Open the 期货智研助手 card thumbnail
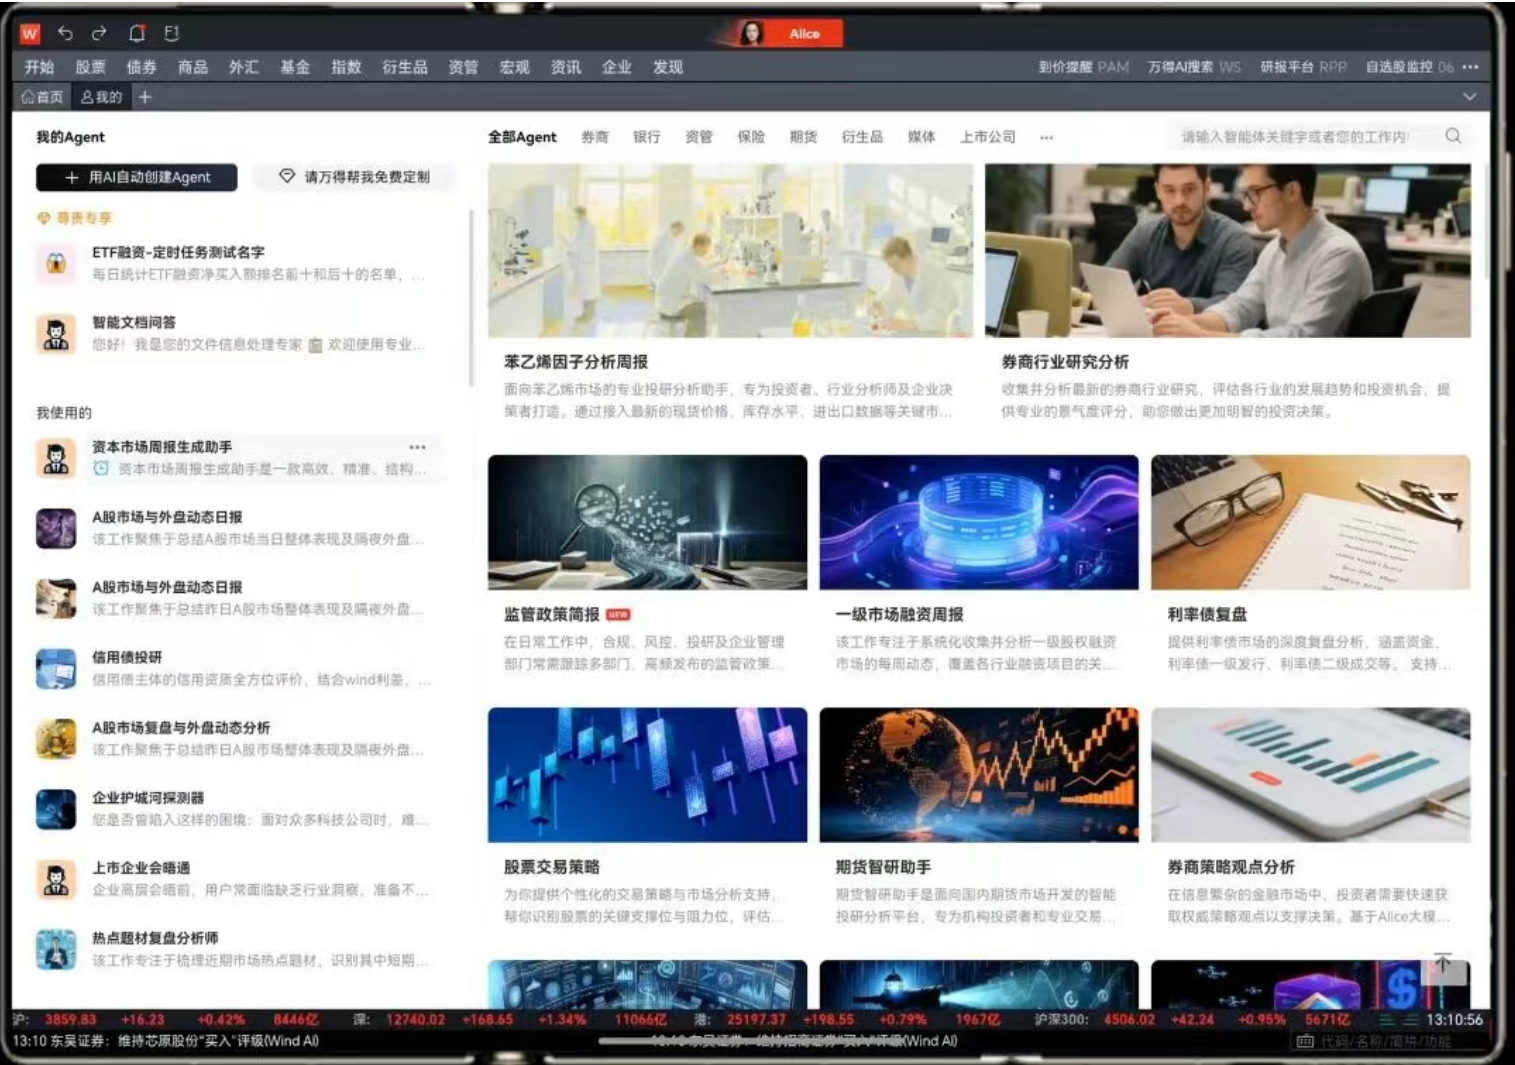Image resolution: width=1515 pixels, height=1065 pixels. 979,775
